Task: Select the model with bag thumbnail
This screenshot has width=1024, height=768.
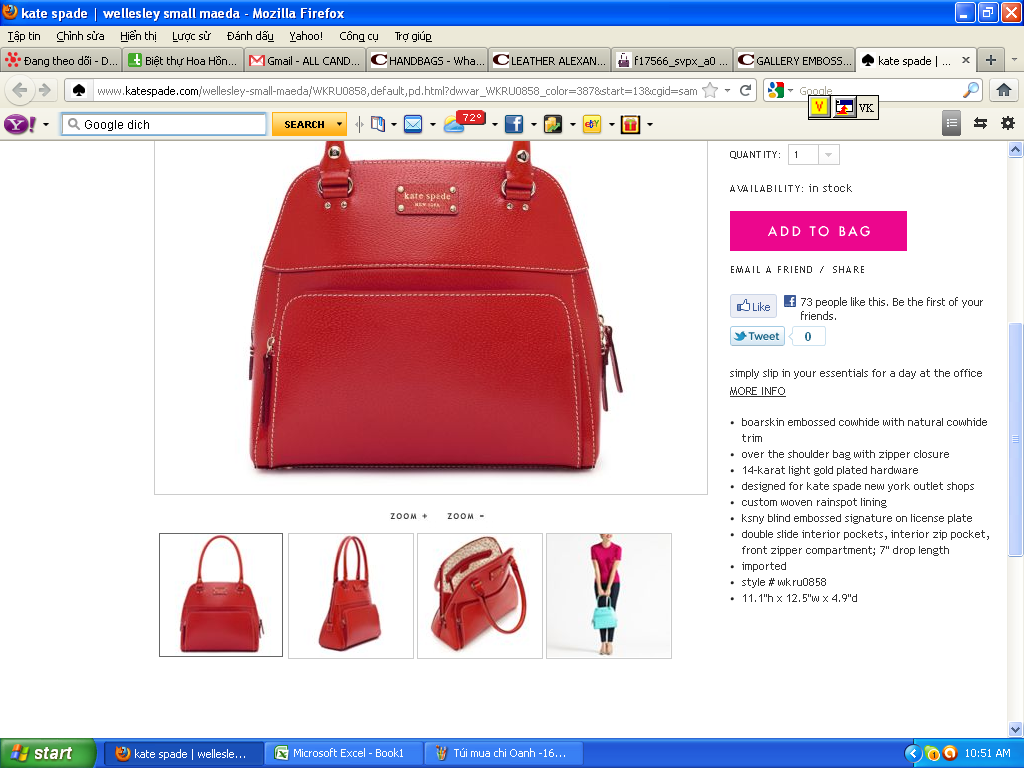Action: [x=609, y=596]
